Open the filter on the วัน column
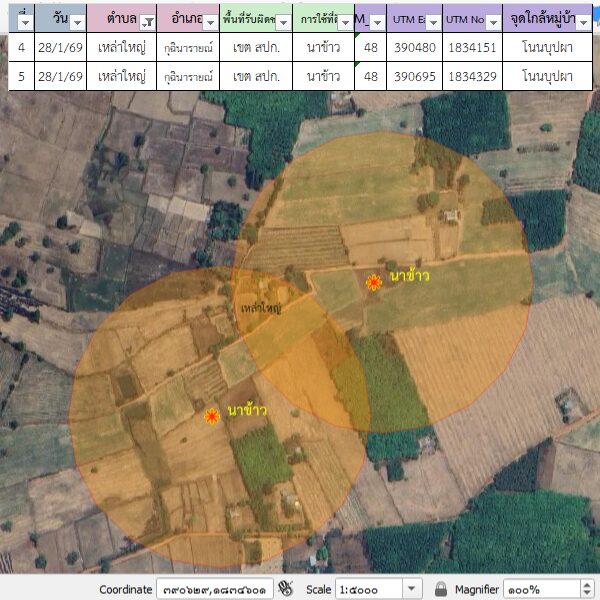This screenshot has height=600, width=600. click(77, 22)
